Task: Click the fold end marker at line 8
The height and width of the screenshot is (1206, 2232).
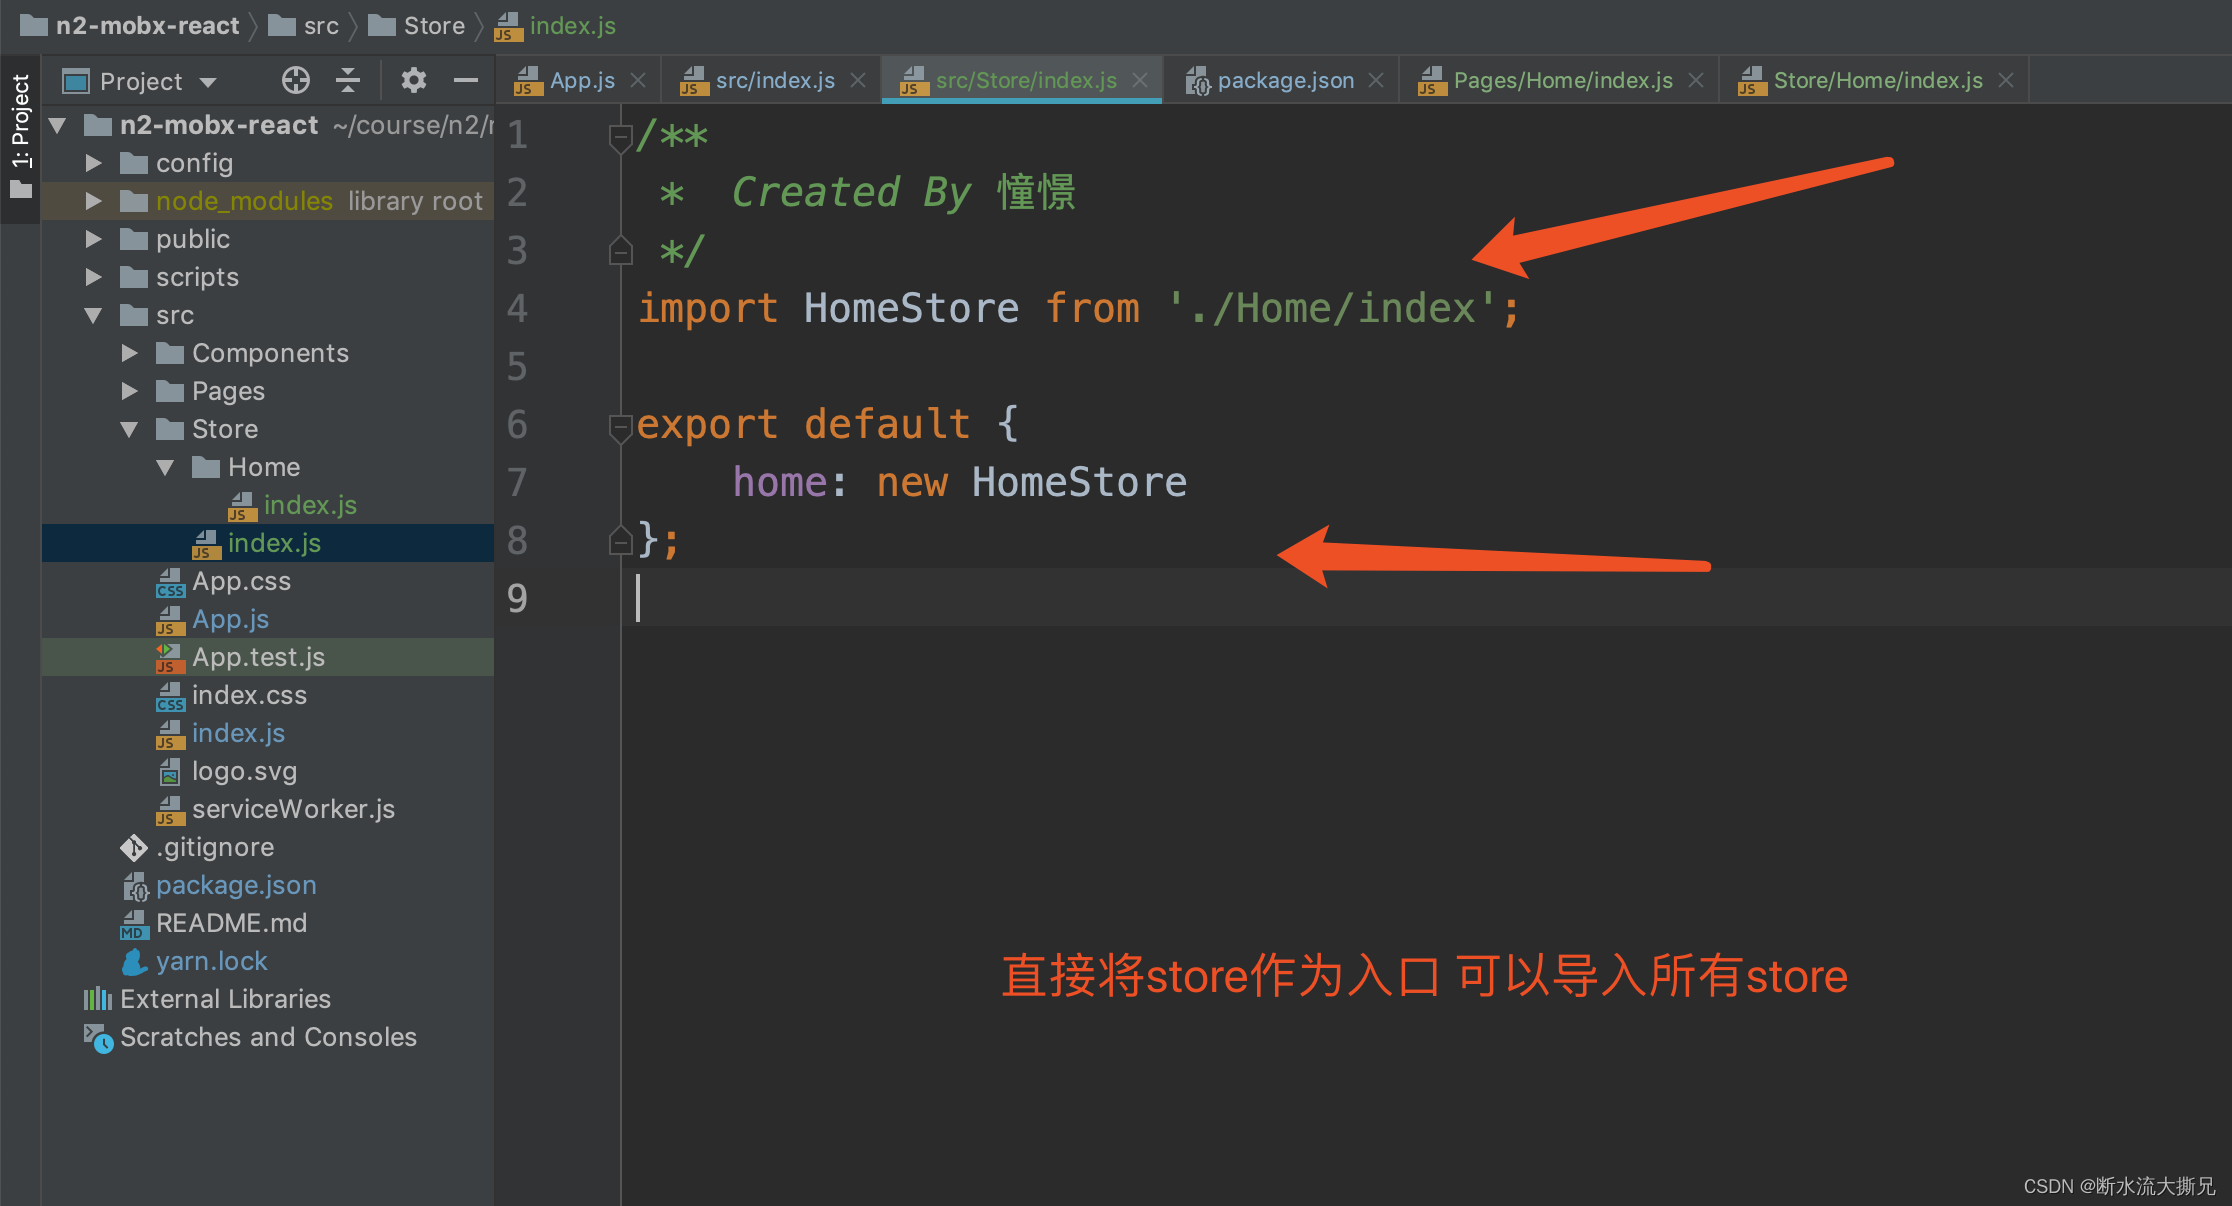Action: coord(620,541)
